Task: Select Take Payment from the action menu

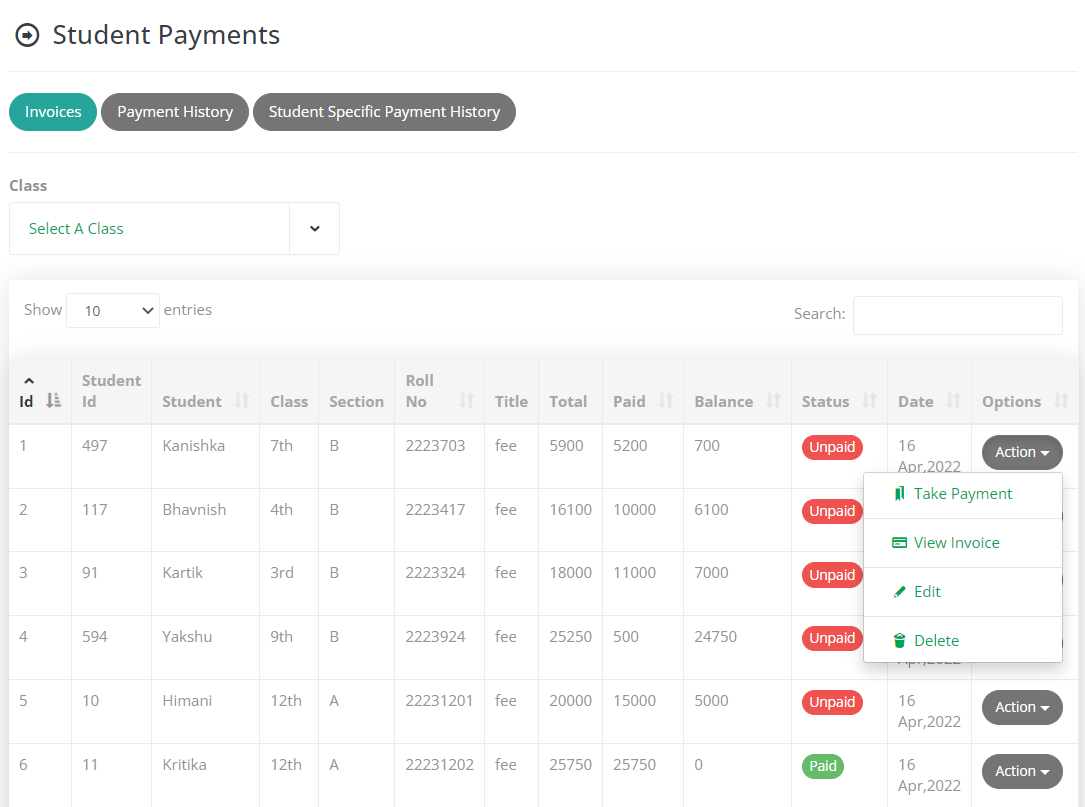Action: tap(960, 493)
